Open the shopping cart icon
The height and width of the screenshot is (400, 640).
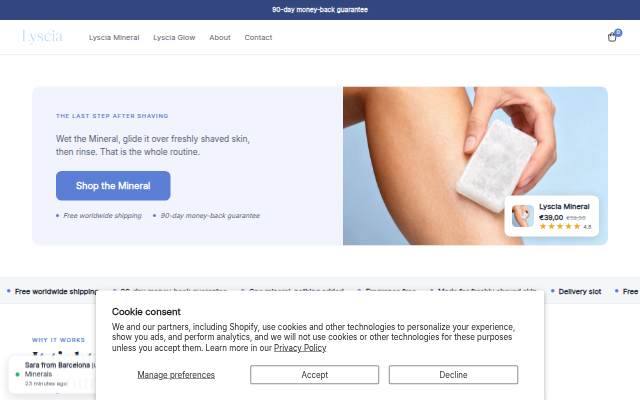coord(613,36)
